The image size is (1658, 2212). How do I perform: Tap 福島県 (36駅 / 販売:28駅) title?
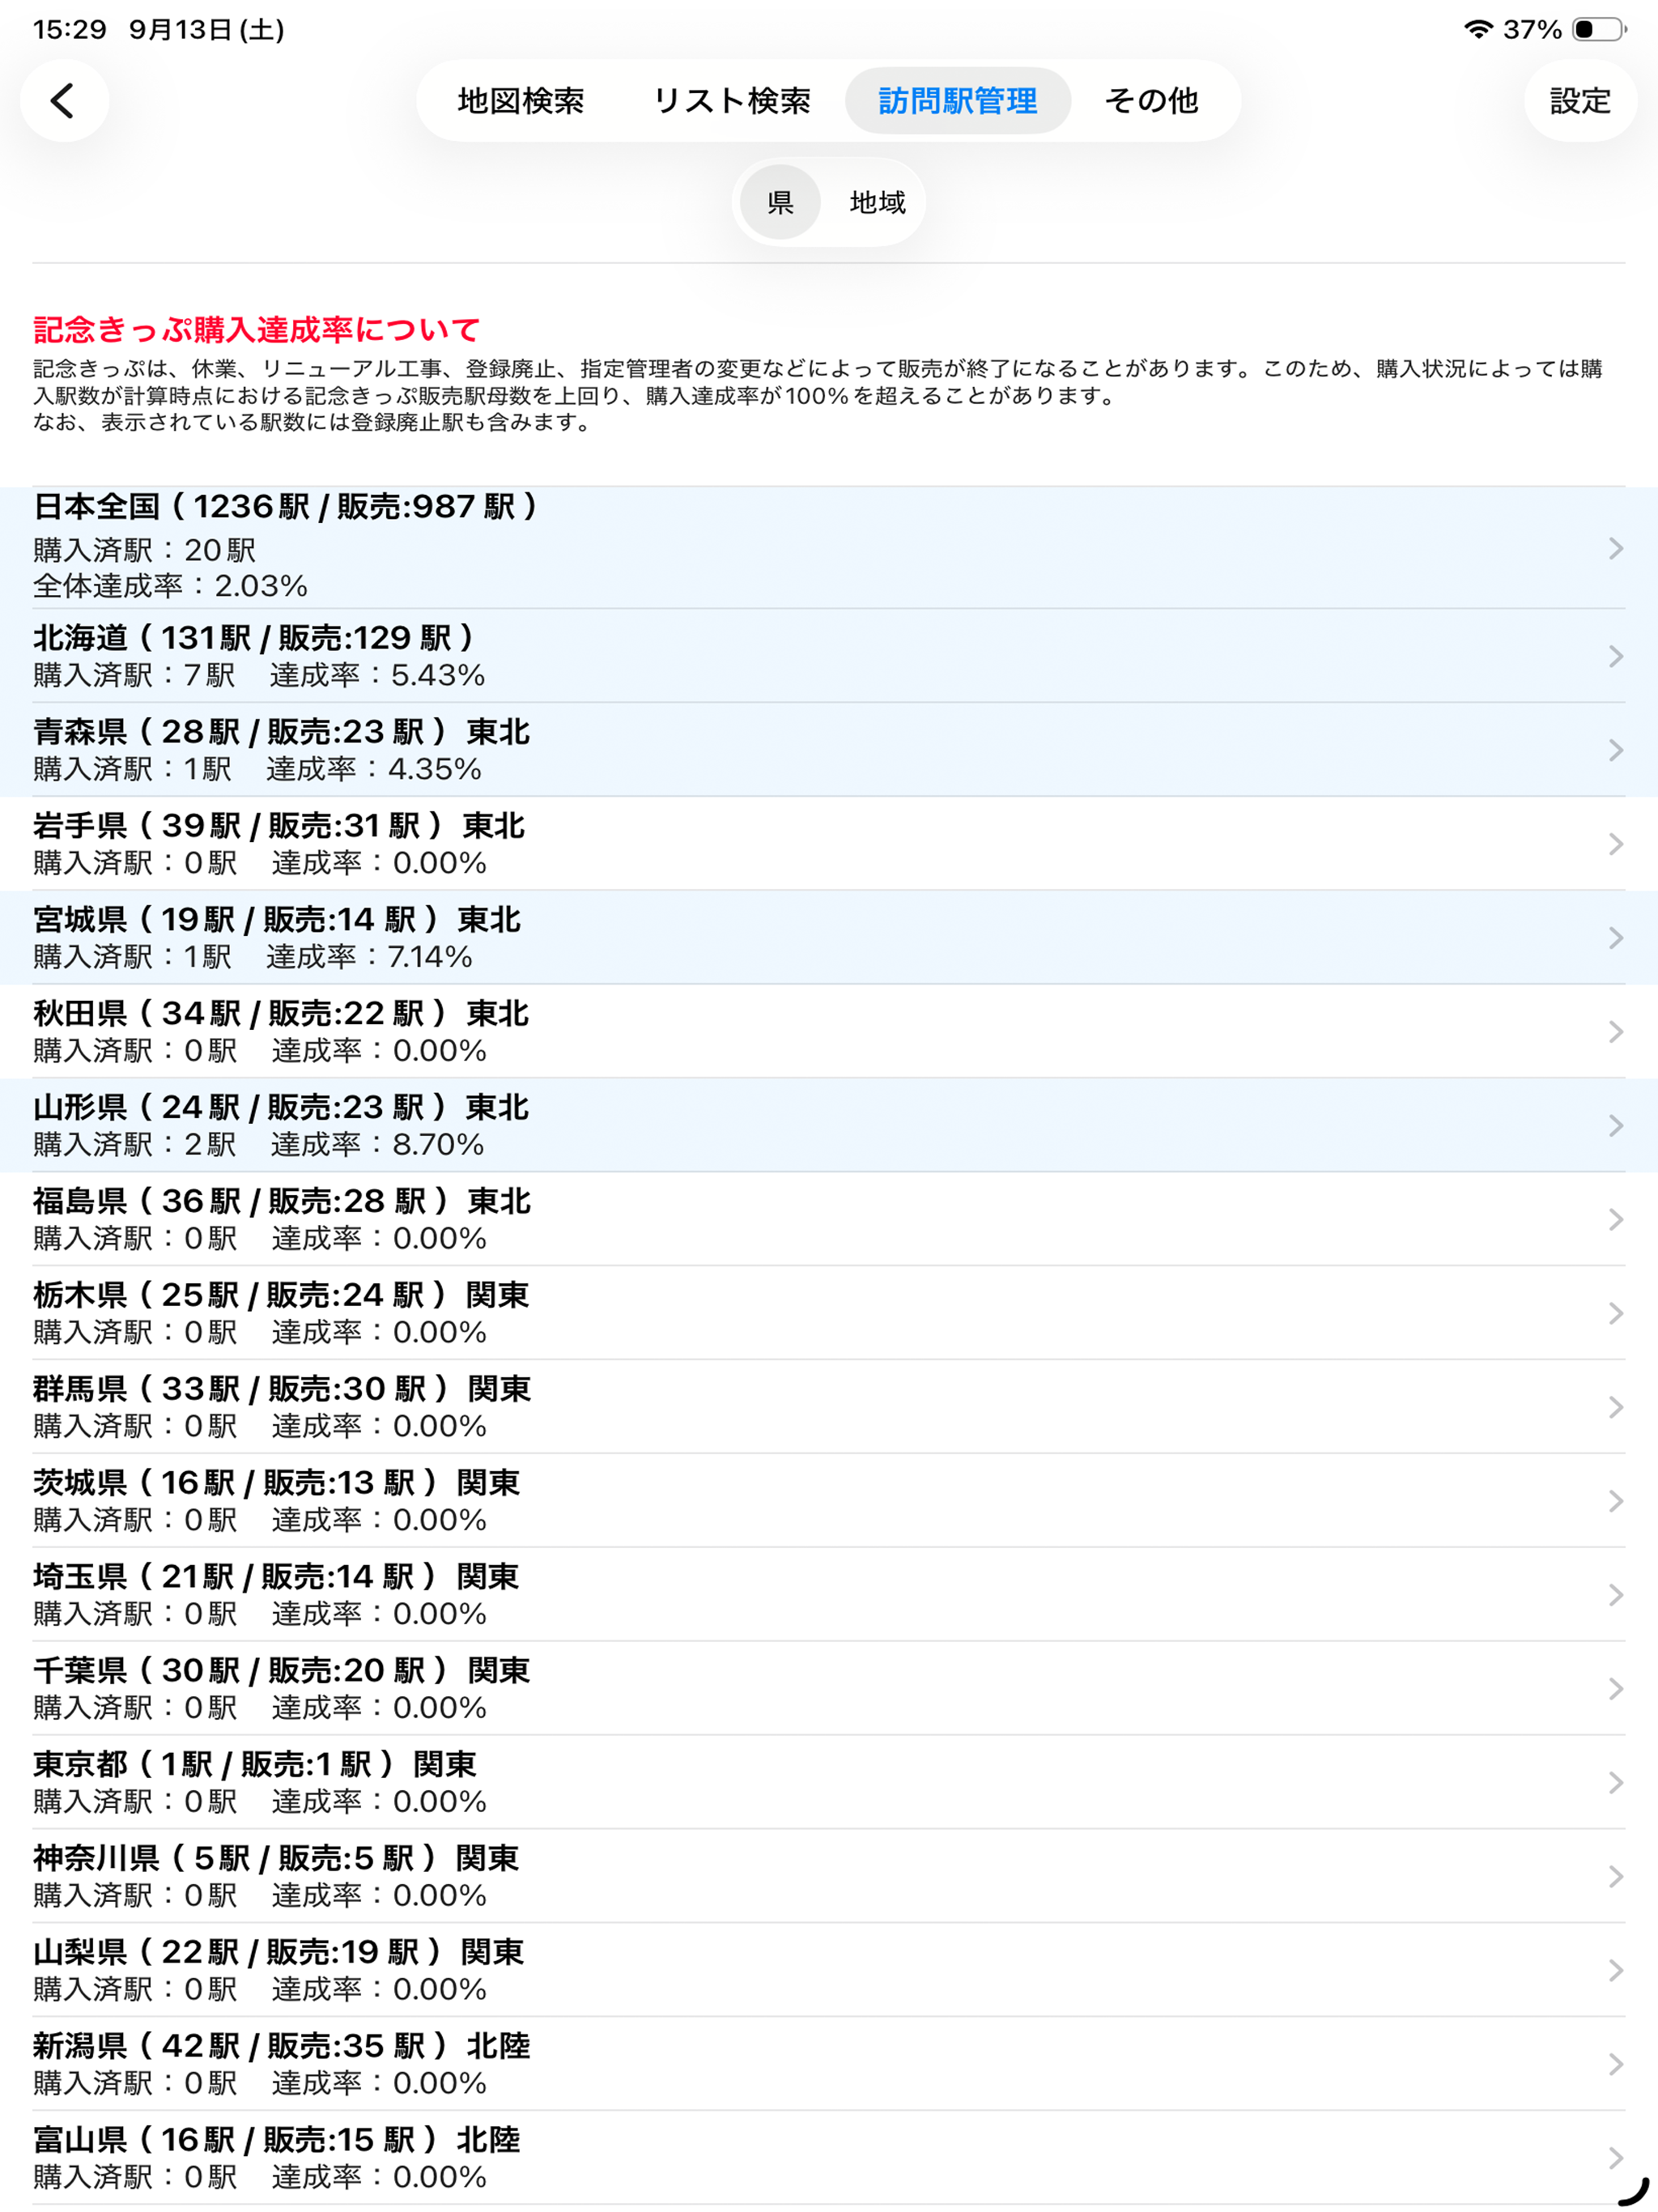[282, 1202]
